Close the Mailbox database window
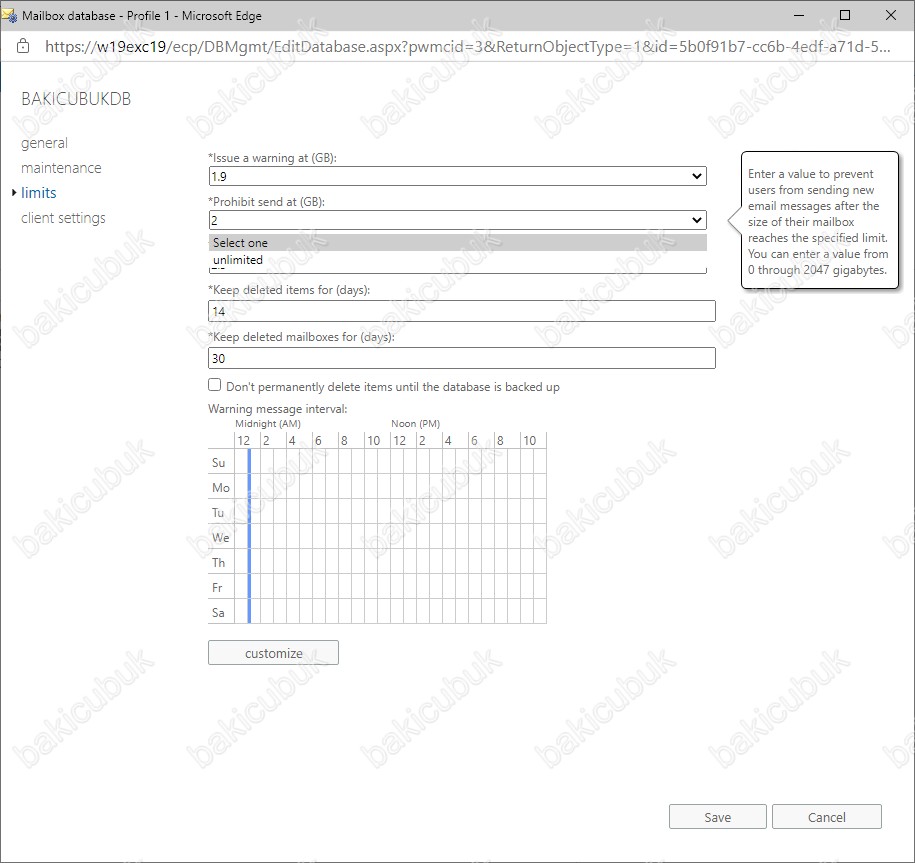This screenshot has height=863, width=915. click(890, 15)
